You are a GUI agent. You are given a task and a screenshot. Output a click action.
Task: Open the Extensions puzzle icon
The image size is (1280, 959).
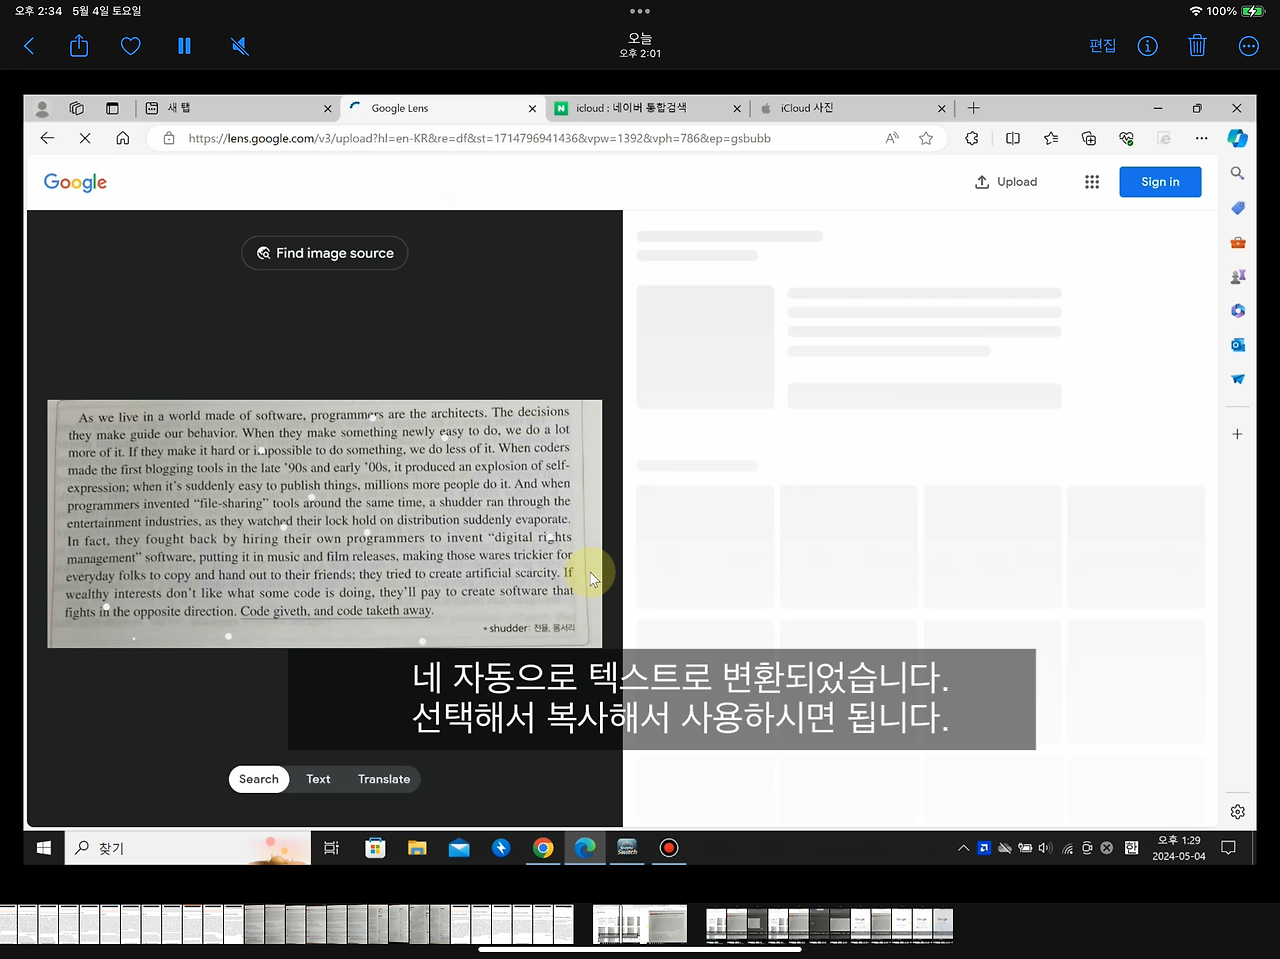tap(971, 138)
